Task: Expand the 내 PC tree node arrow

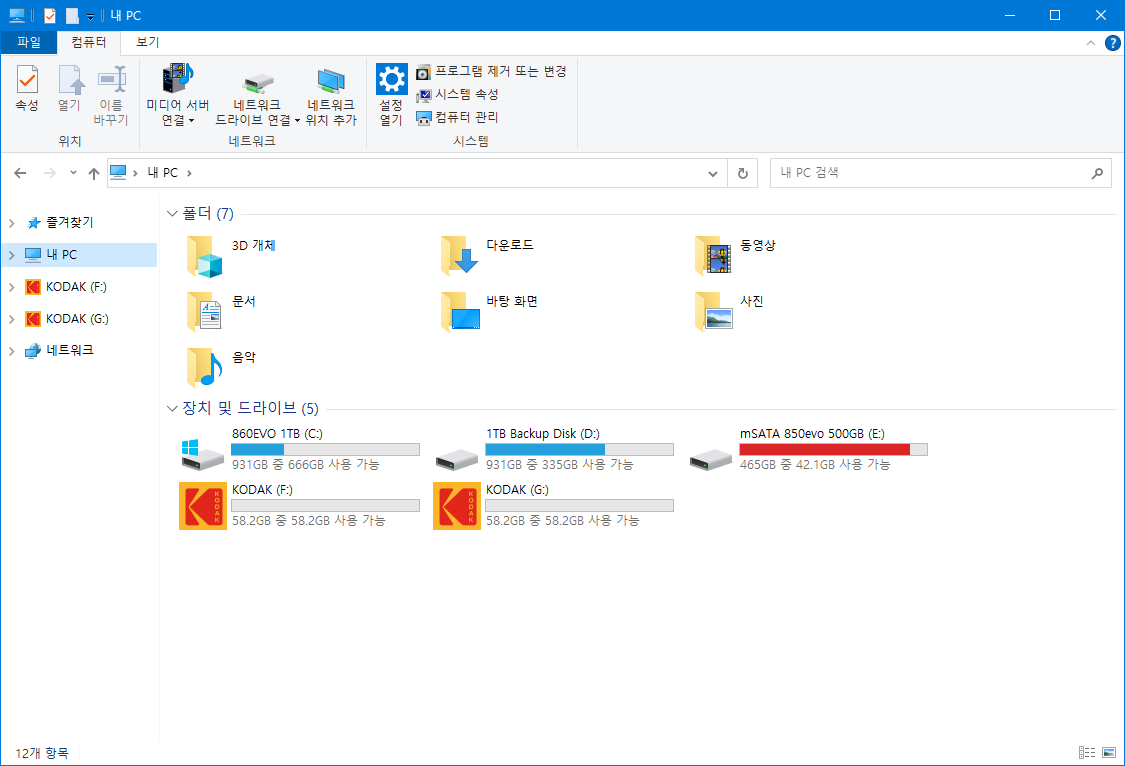Action: coord(11,255)
